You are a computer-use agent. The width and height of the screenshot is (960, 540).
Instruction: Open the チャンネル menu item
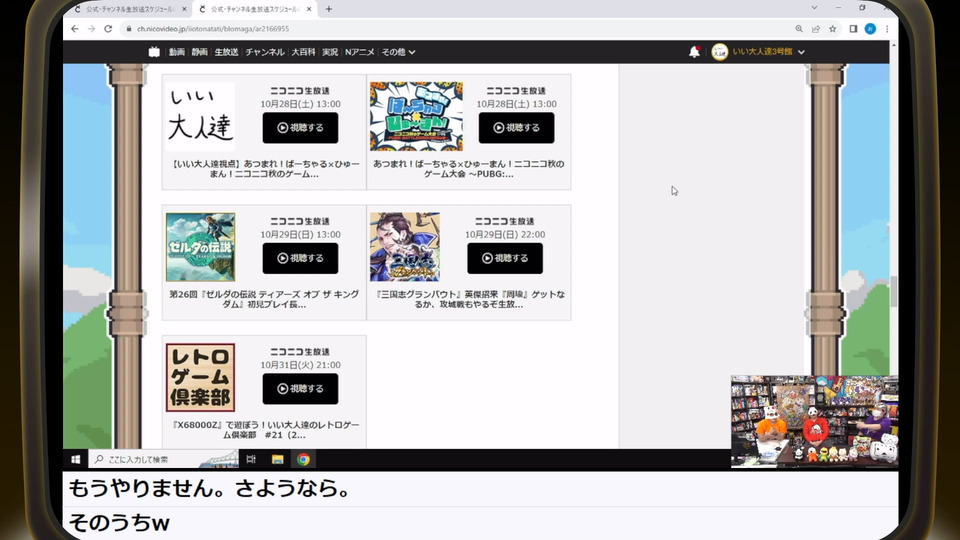[x=264, y=52]
